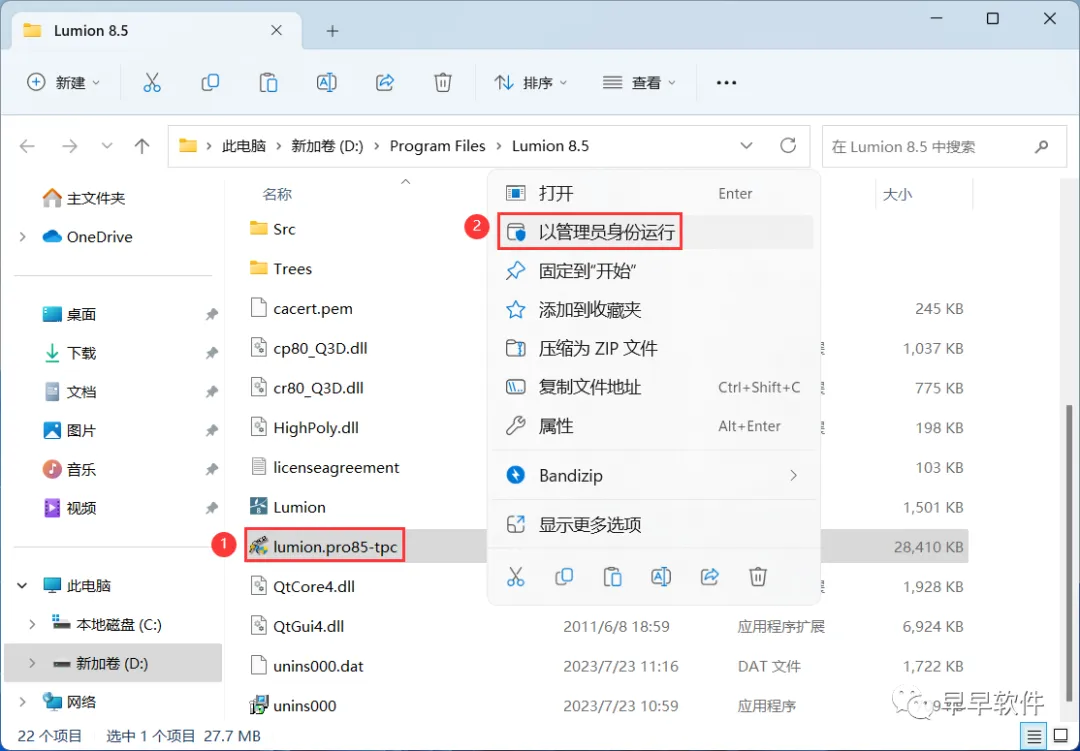Sort by the 大小 column header
The image size is (1080, 751).
pyautogui.click(x=897, y=194)
